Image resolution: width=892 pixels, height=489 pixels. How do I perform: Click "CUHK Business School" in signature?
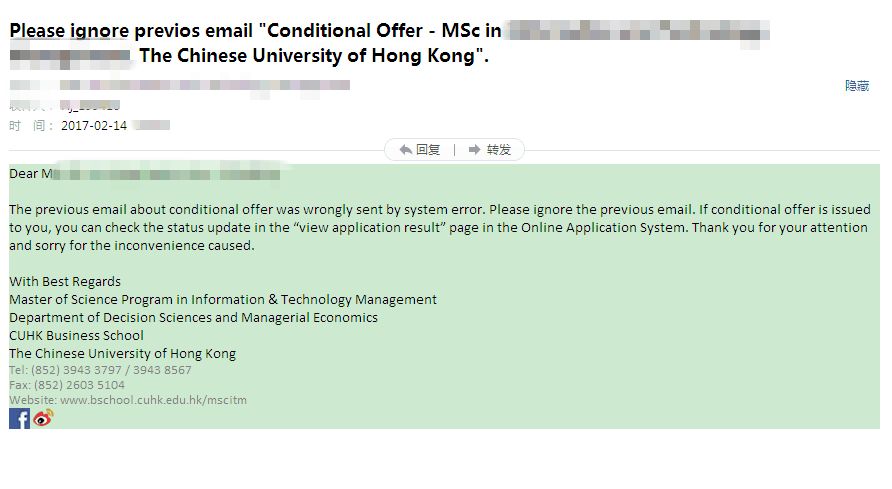(x=76, y=336)
